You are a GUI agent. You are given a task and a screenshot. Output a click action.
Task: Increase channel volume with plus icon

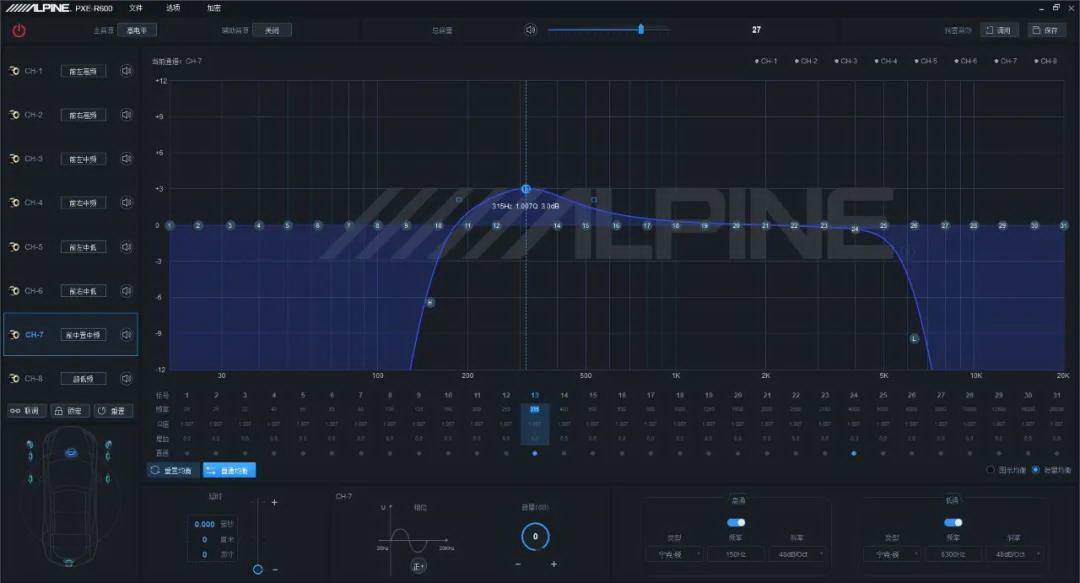(554, 564)
